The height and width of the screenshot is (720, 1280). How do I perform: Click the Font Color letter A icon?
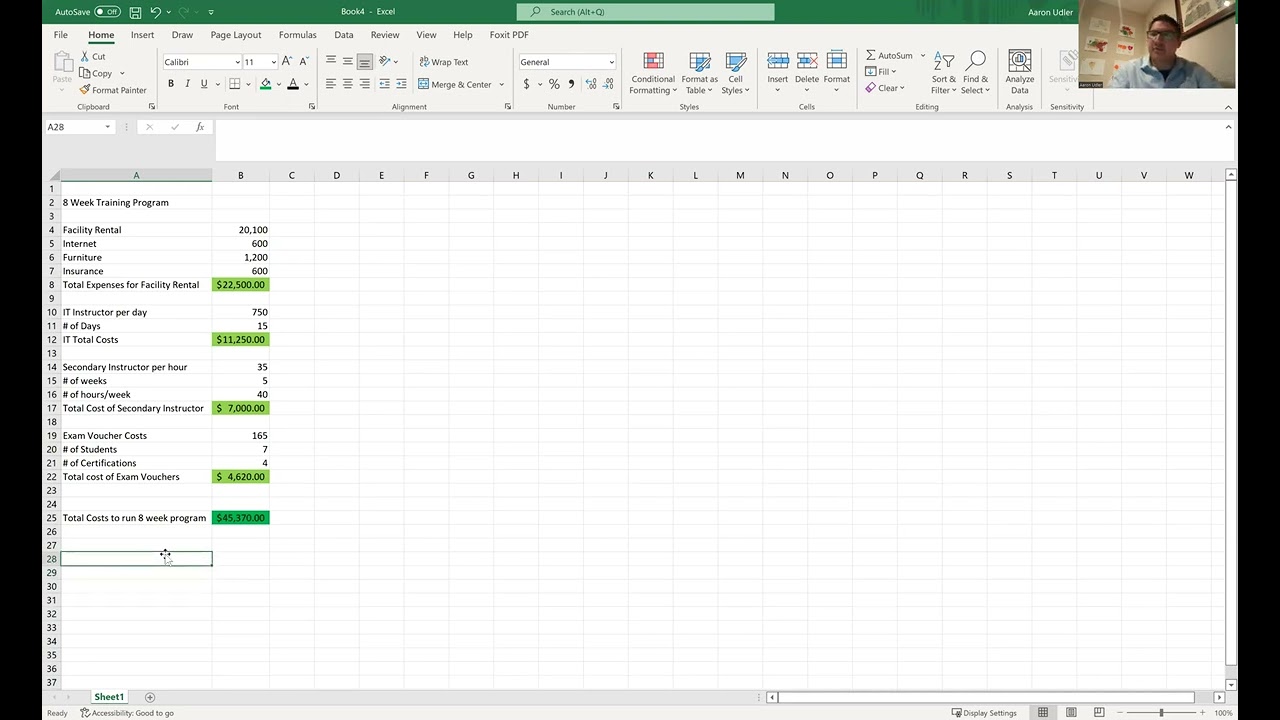point(293,84)
